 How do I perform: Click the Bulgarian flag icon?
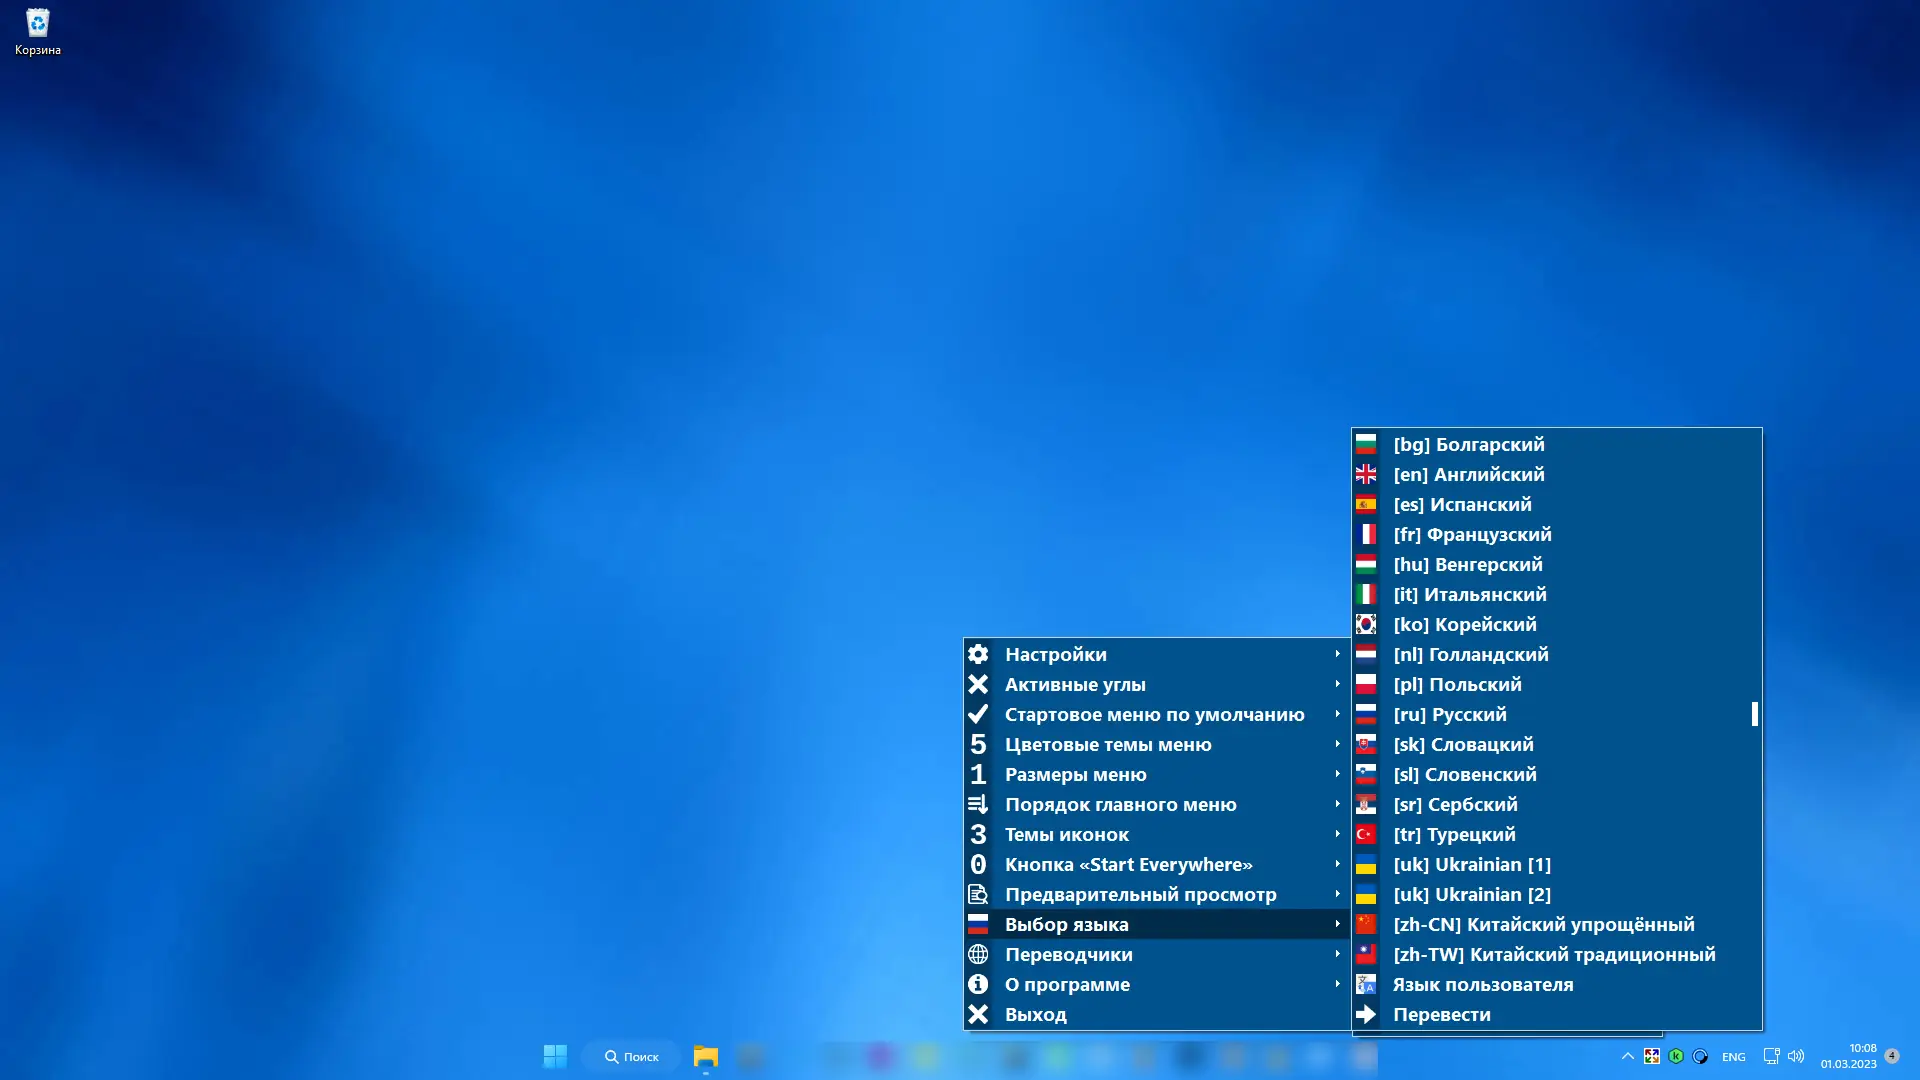[1366, 444]
